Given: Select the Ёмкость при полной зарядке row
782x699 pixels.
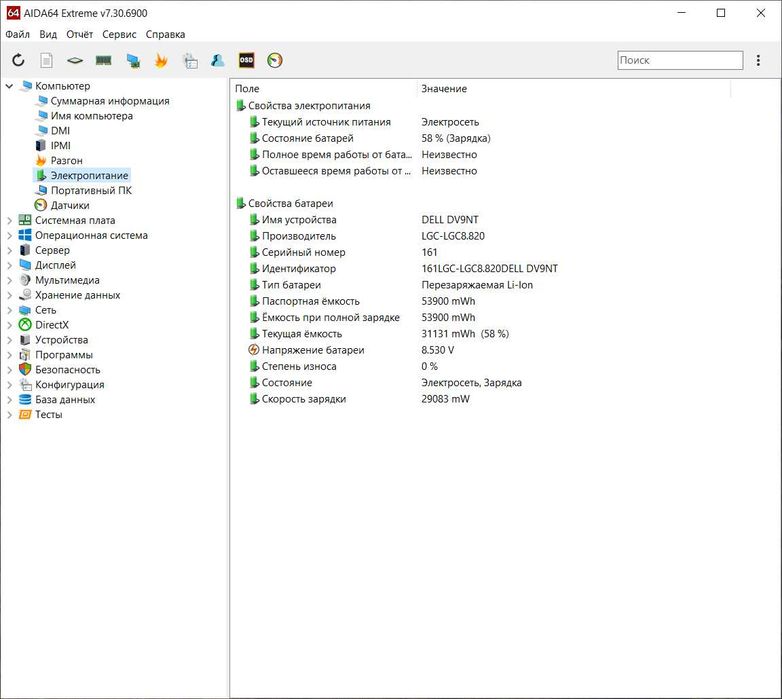Looking at the screenshot, I should click(x=362, y=318).
